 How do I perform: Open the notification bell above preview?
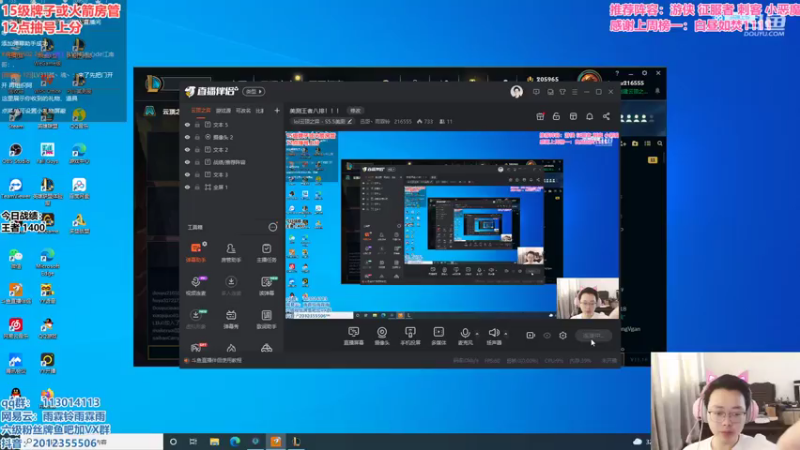pos(589,116)
